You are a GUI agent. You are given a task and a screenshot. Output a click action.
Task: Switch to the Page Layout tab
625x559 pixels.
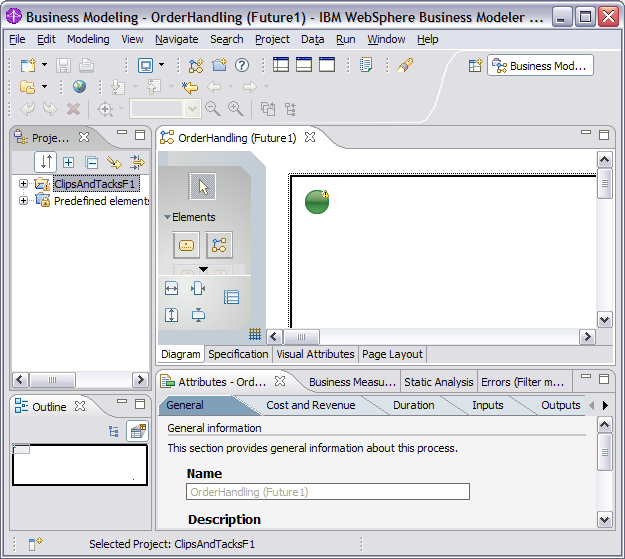pyautogui.click(x=392, y=354)
